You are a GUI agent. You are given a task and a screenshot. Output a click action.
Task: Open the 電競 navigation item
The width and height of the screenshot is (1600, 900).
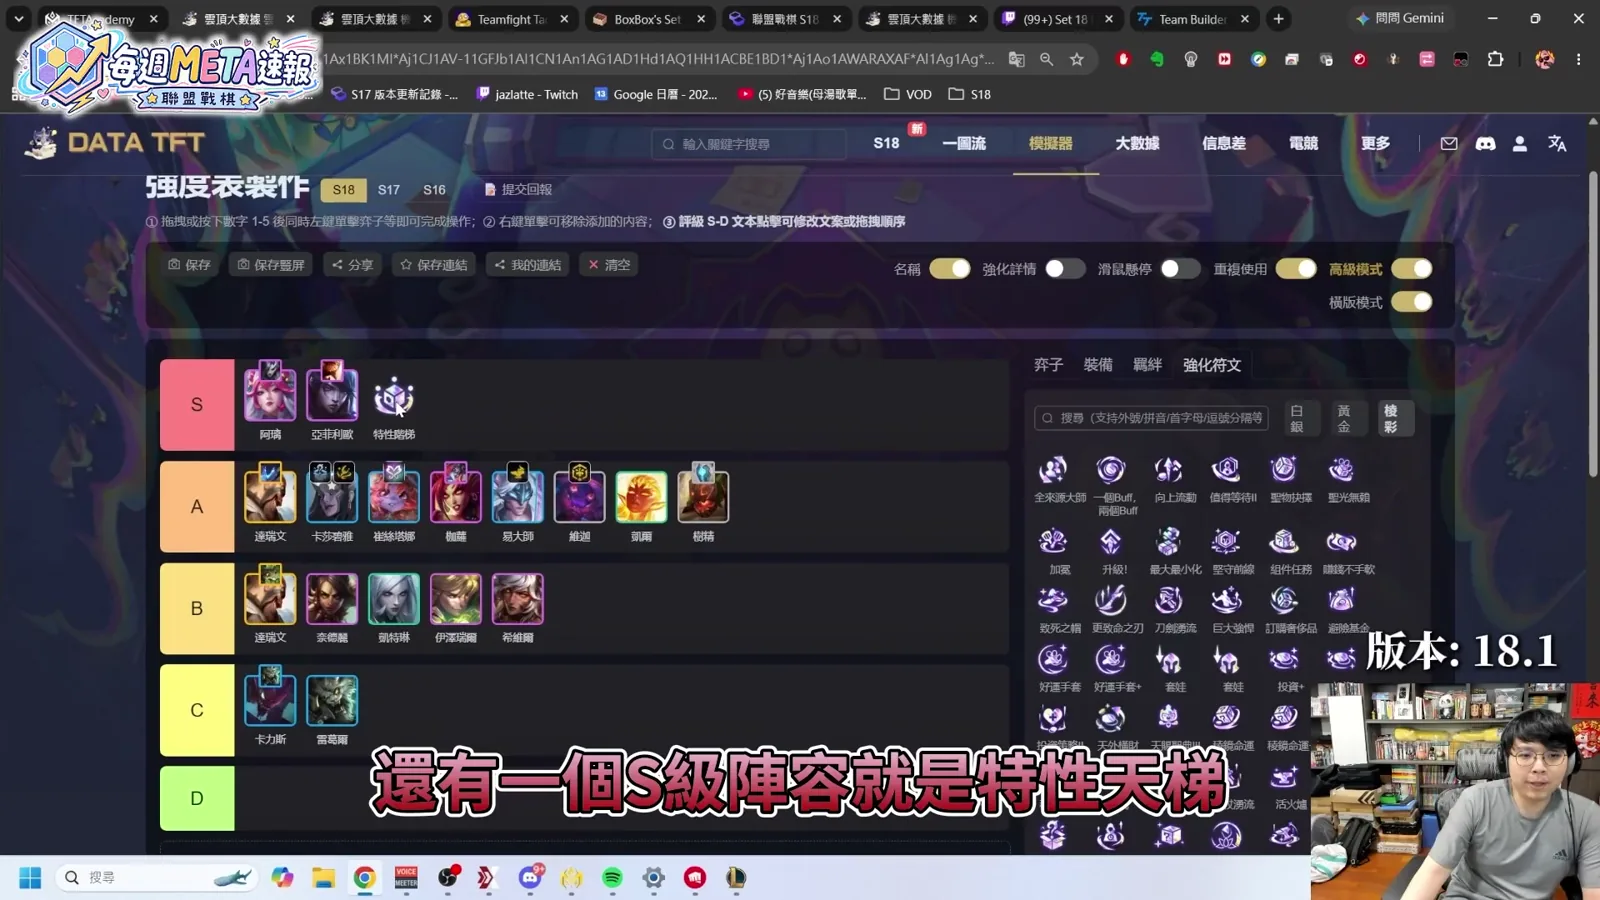[x=1303, y=144]
